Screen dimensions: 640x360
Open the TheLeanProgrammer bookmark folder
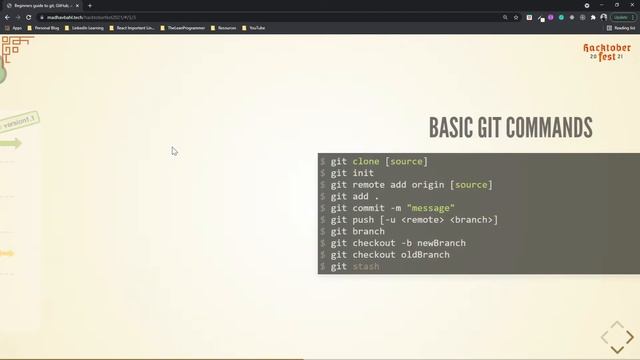183,28
